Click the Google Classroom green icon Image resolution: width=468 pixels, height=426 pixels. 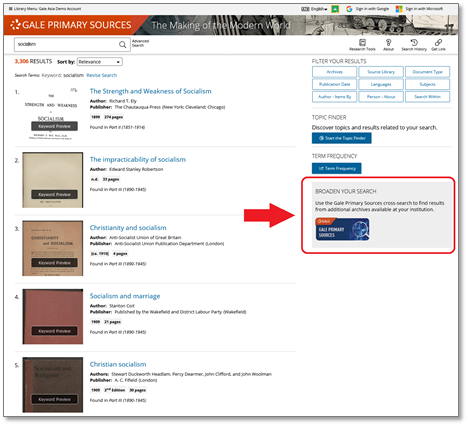[x=335, y=9]
